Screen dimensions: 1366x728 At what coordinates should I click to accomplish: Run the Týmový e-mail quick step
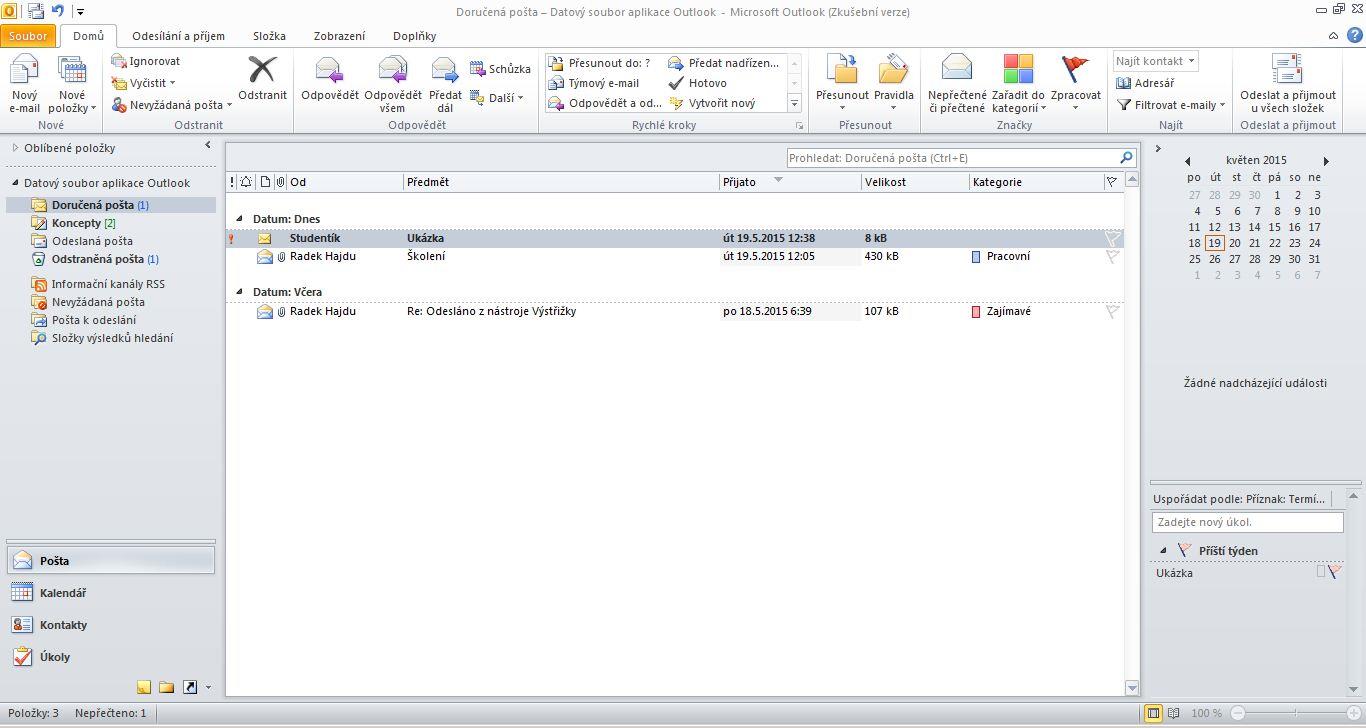click(x=594, y=83)
